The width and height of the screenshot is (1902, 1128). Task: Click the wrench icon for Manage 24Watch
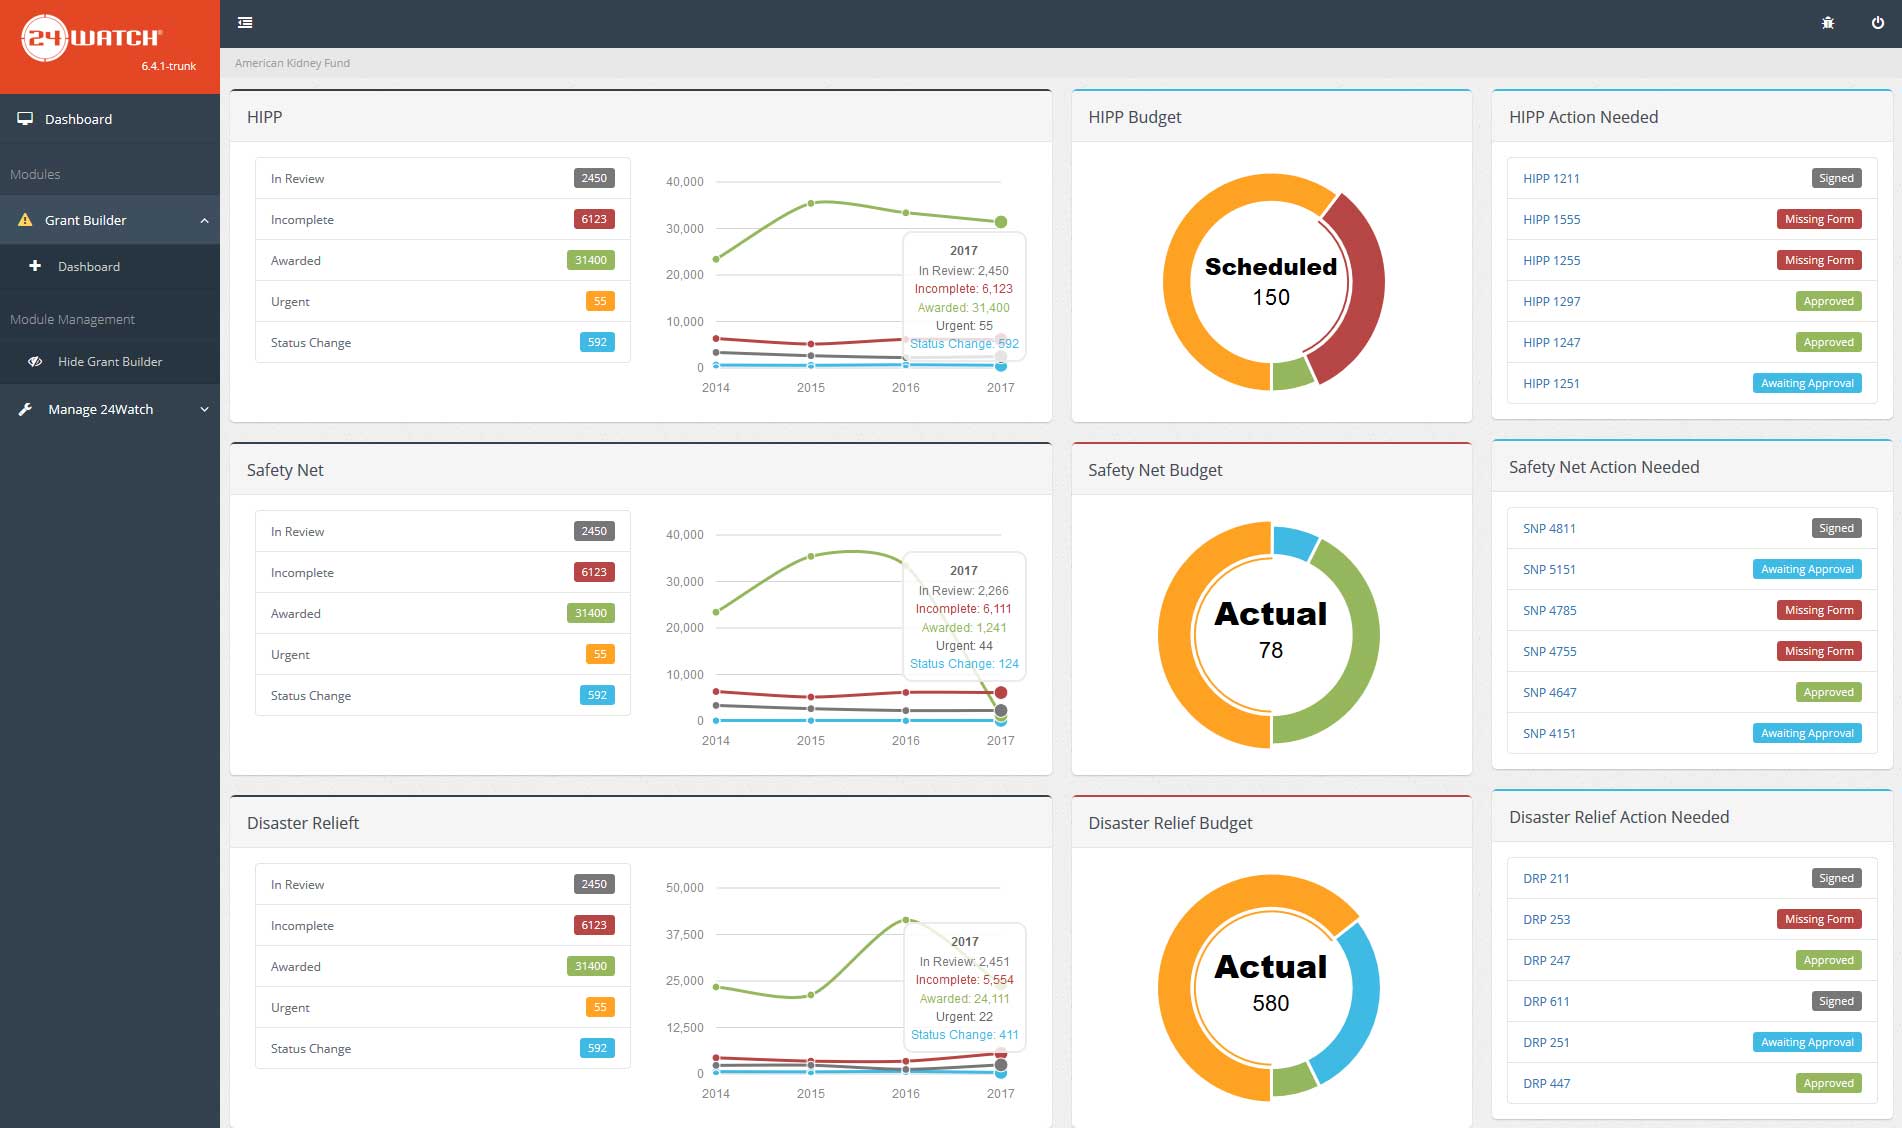[x=25, y=409]
